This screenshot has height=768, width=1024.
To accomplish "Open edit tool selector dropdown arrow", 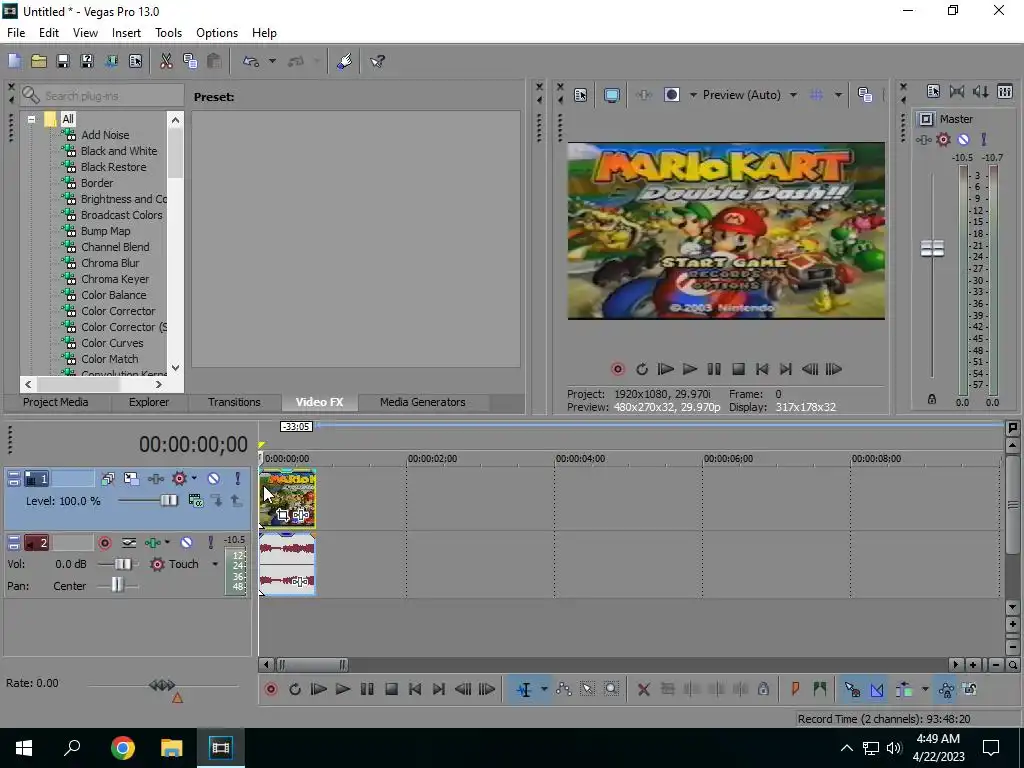I will [543, 690].
